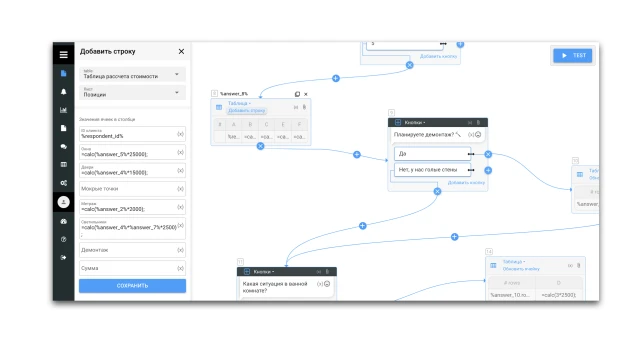Click plus connector beside 'Нет, у нас голые стены'
The height and width of the screenshot is (360, 640).
pos(488,170)
